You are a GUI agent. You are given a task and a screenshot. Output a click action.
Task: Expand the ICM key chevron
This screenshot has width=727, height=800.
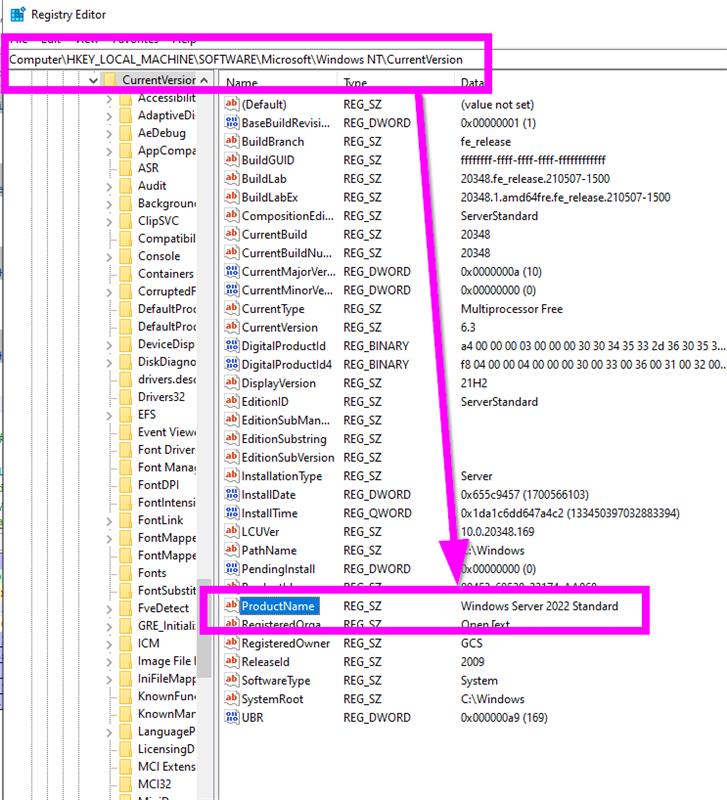[x=108, y=643]
